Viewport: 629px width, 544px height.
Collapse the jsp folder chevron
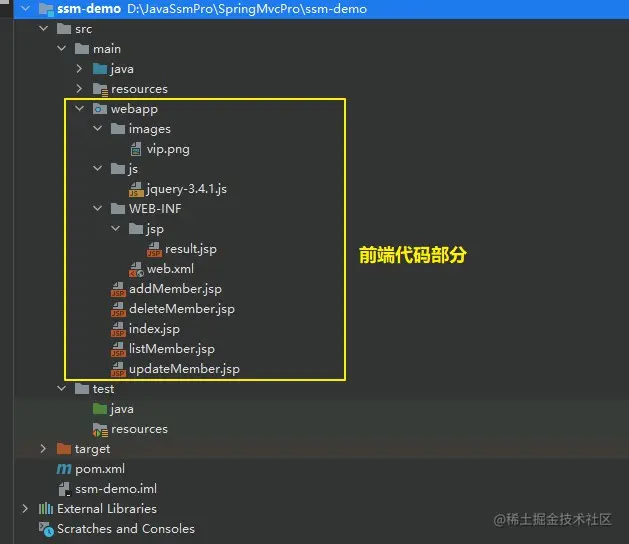click(x=116, y=228)
